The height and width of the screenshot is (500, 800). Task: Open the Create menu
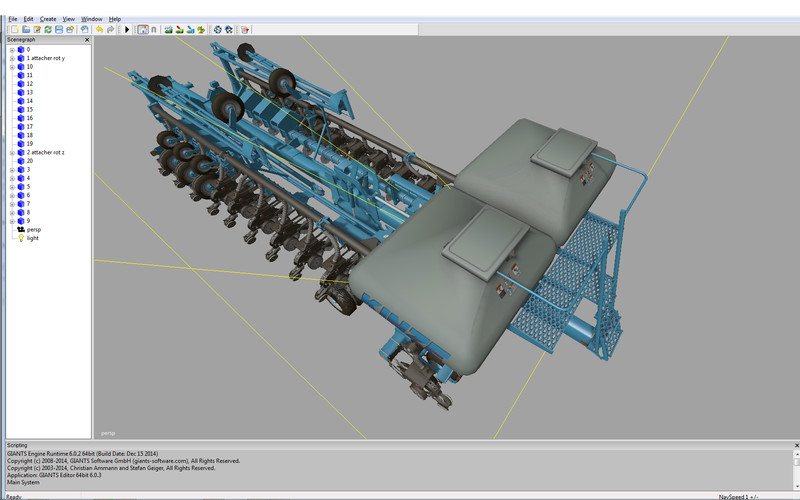coord(48,19)
